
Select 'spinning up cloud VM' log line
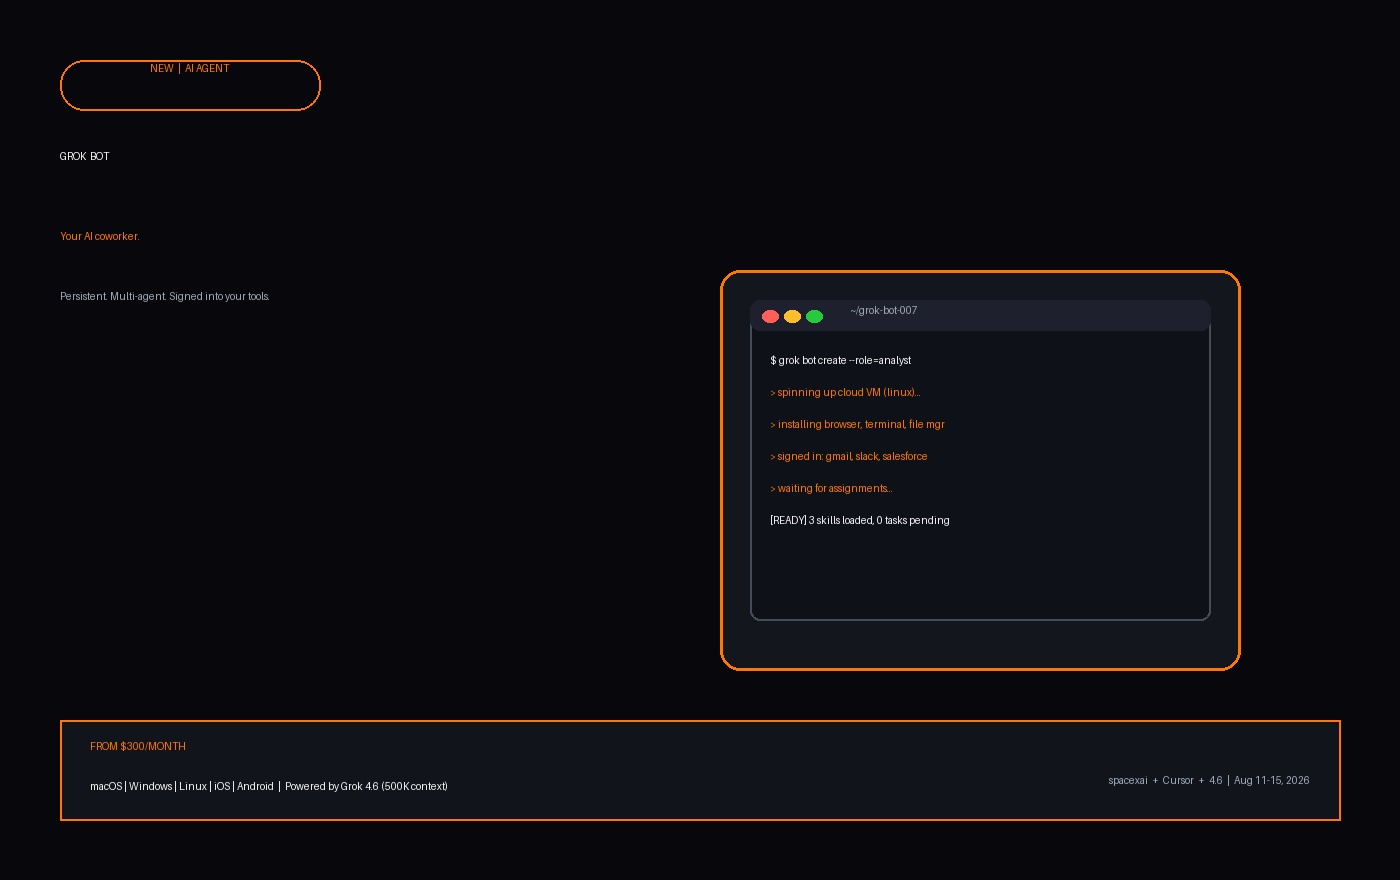[x=846, y=392]
